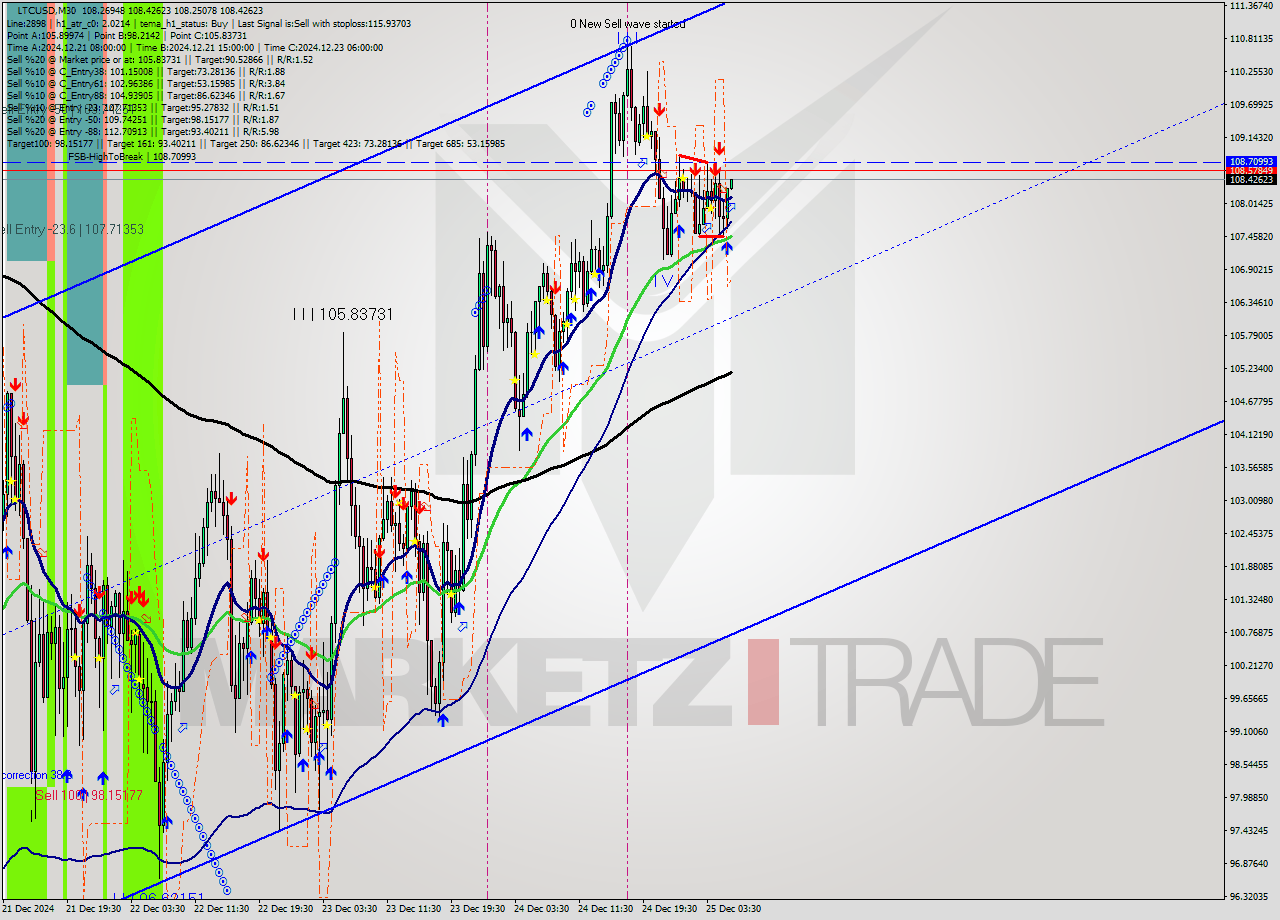Click the 100.21270 price axis label
The image size is (1280, 920).
(x=1251, y=666)
